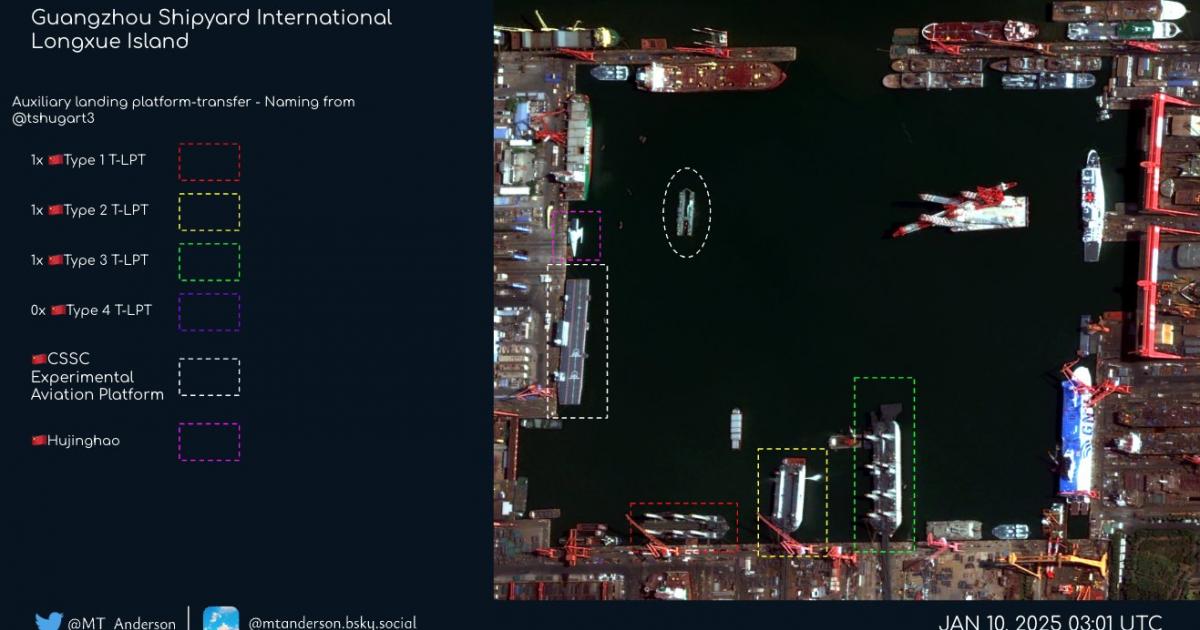Screen dimensions: 1200x630
Task: Click the China flag beside Type 1 T-LPT
Action: (55, 160)
